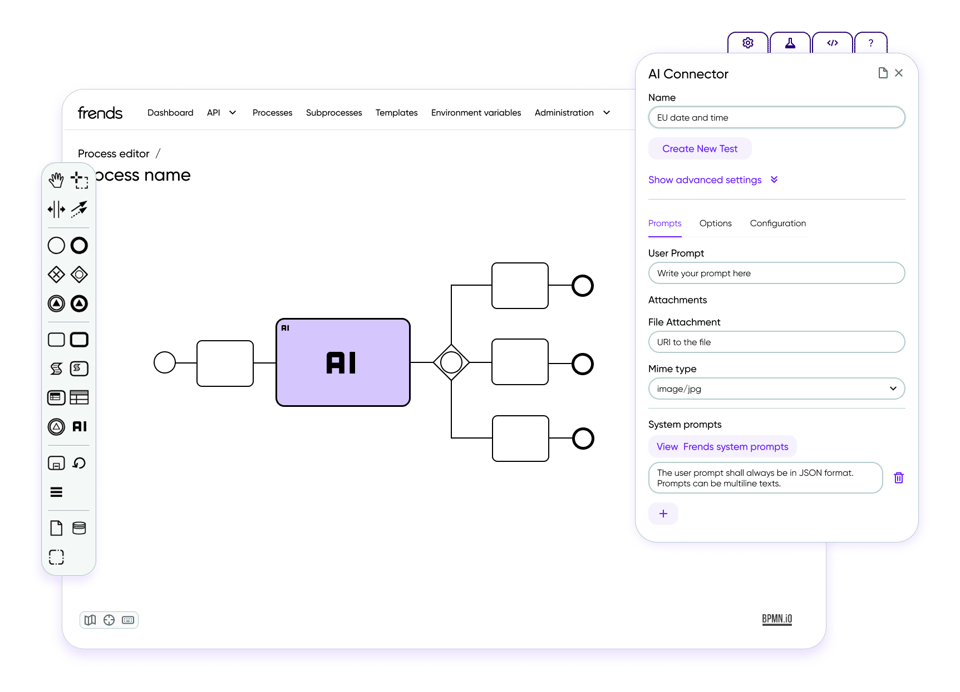Delete the system prompt with trash icon
This screenshot has width=960, height=692.
tap(898, 478)
